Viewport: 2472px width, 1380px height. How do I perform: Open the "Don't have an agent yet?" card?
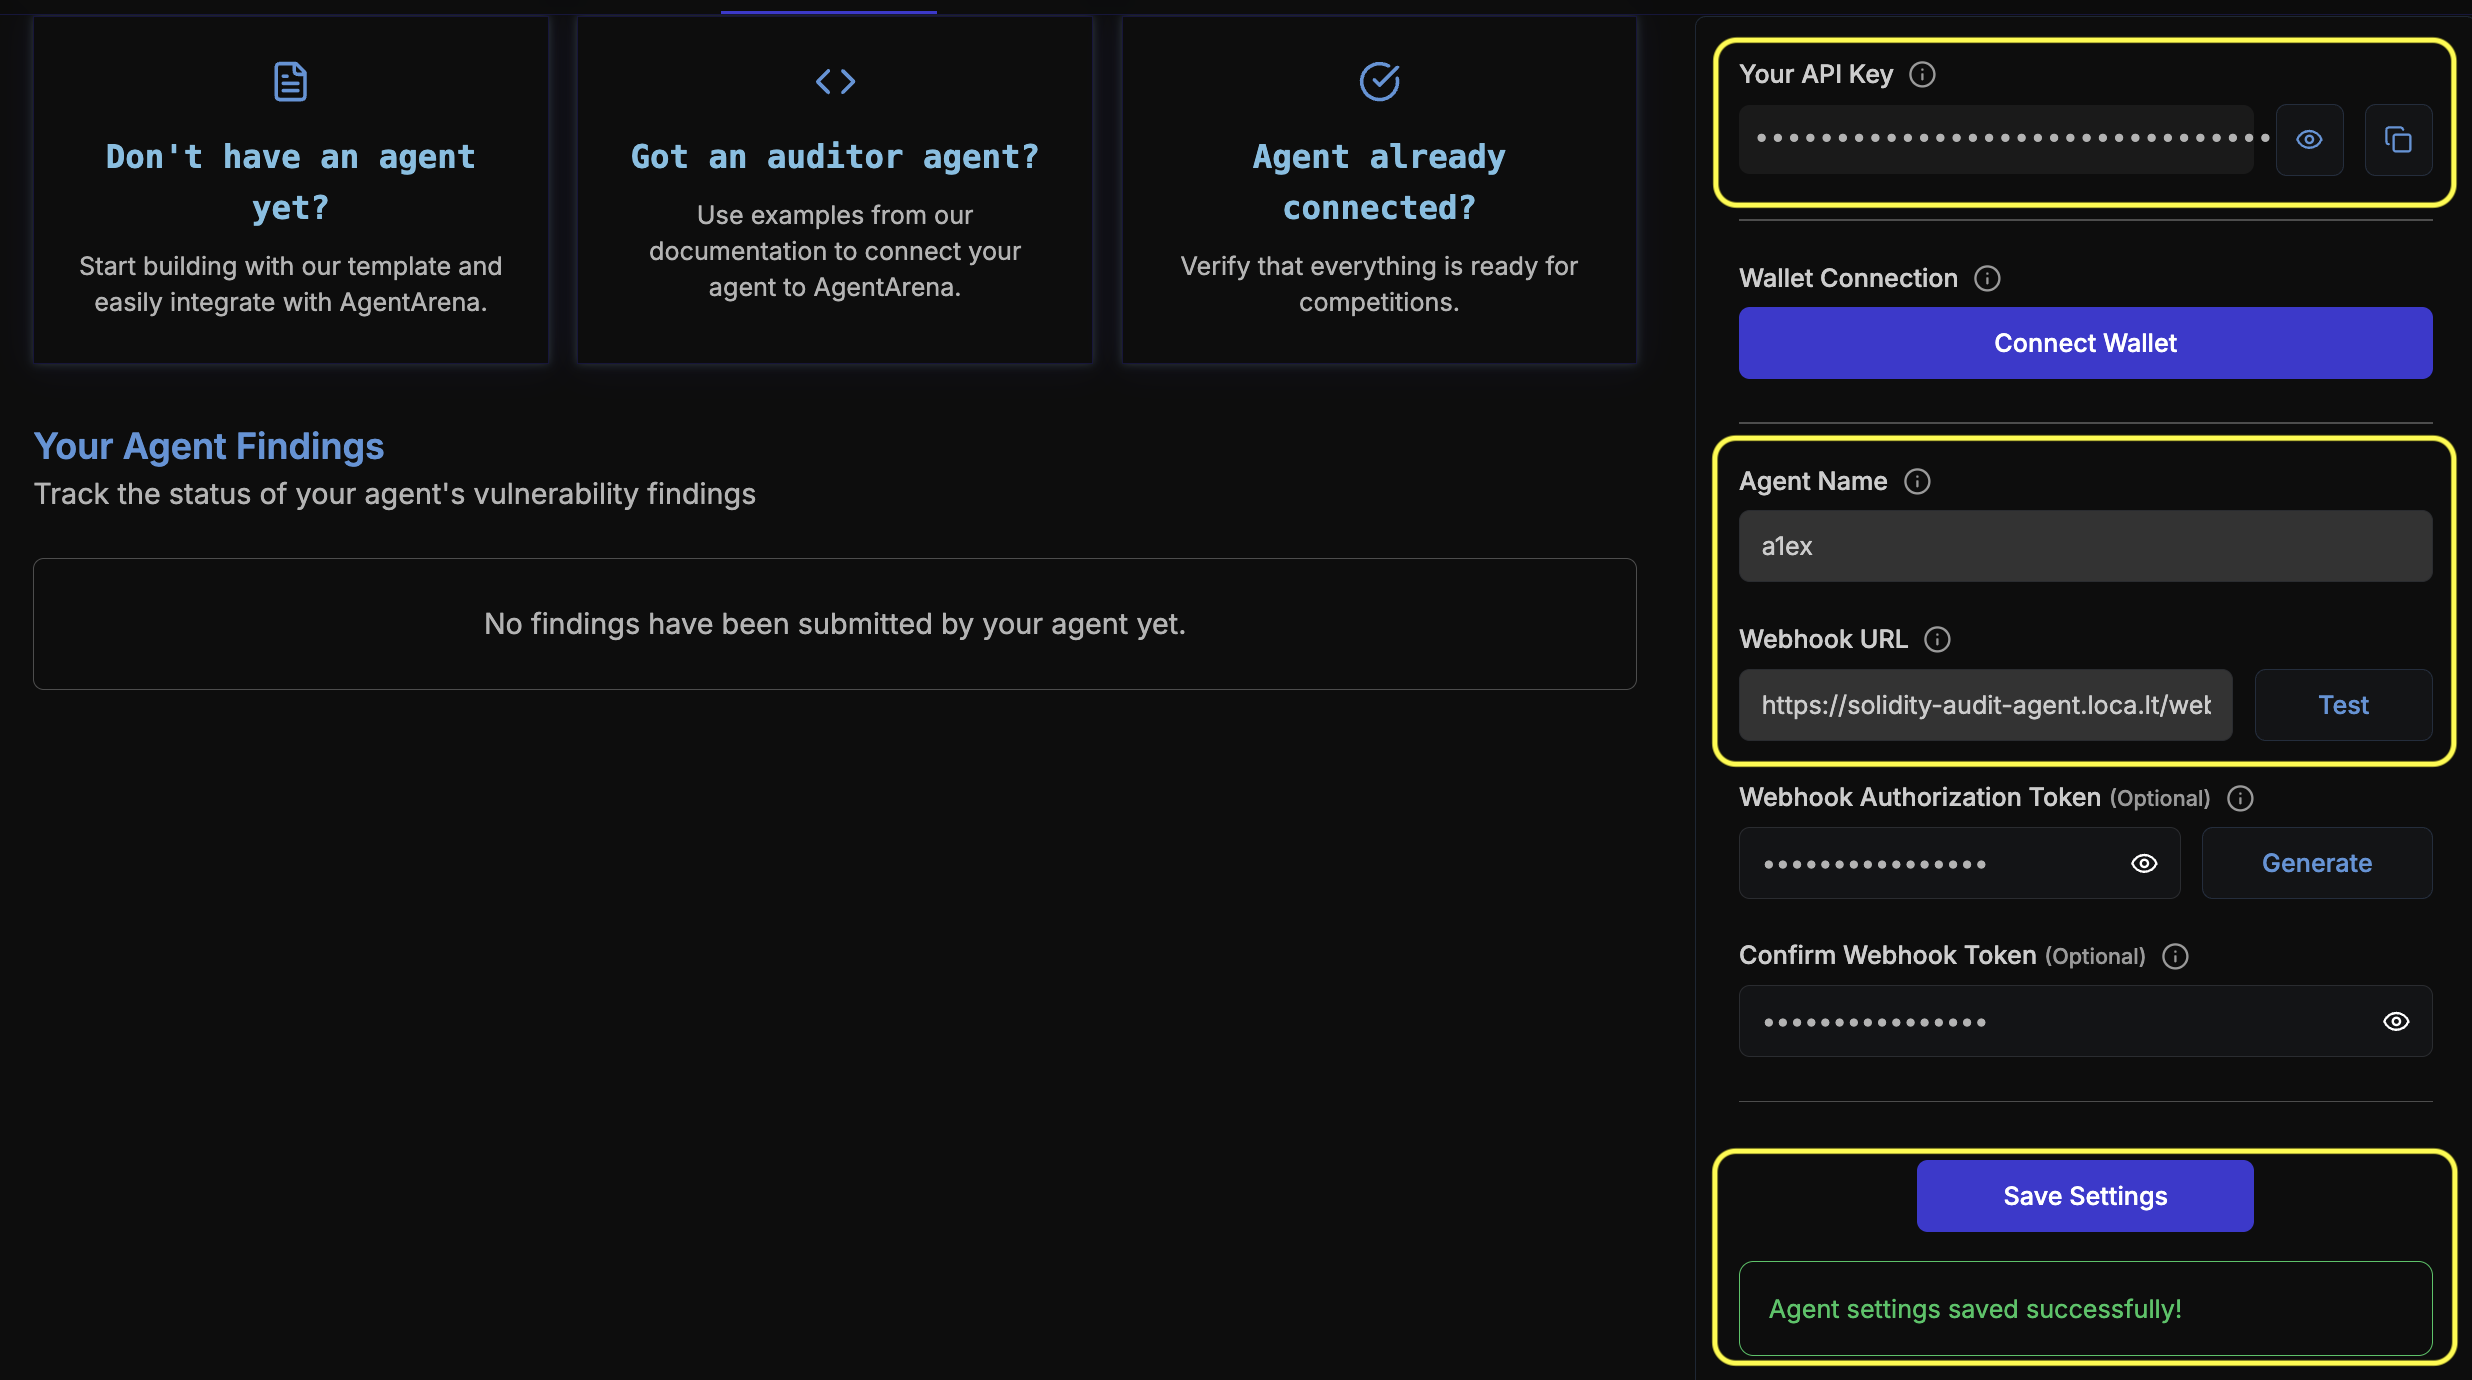(290, 190)
